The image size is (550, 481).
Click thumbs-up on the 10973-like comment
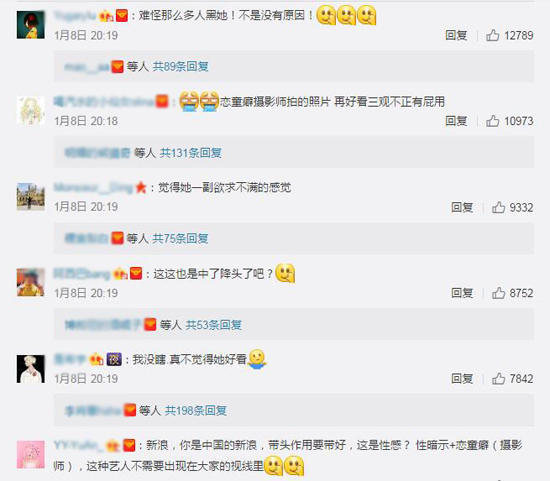492,121
